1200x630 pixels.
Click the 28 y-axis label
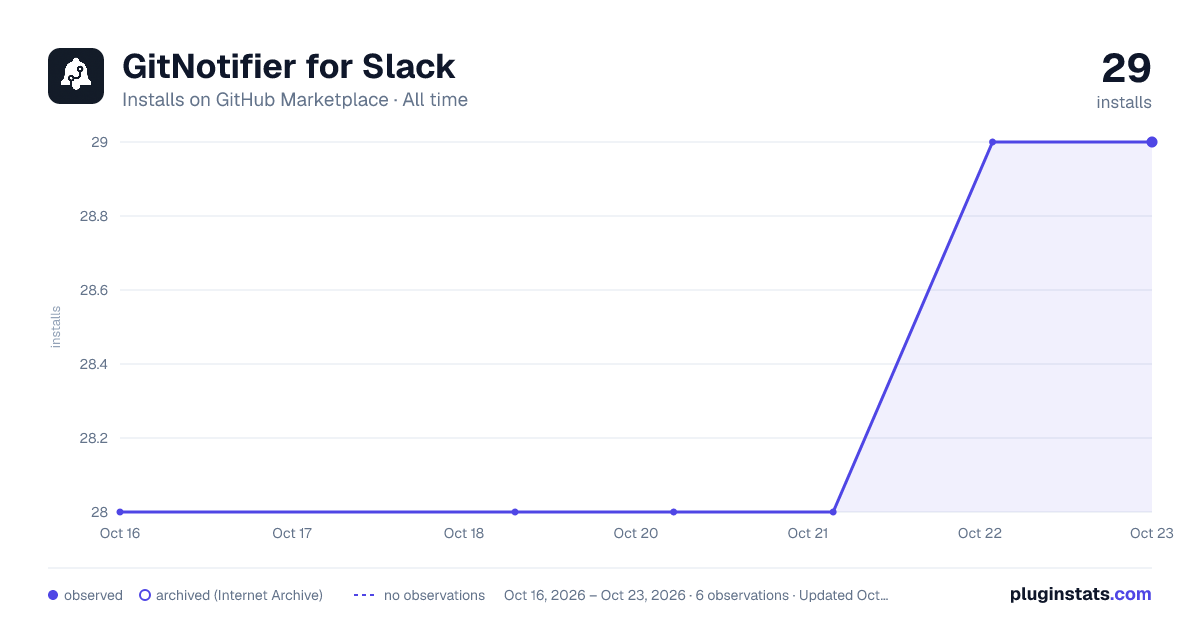pos(100,512)
